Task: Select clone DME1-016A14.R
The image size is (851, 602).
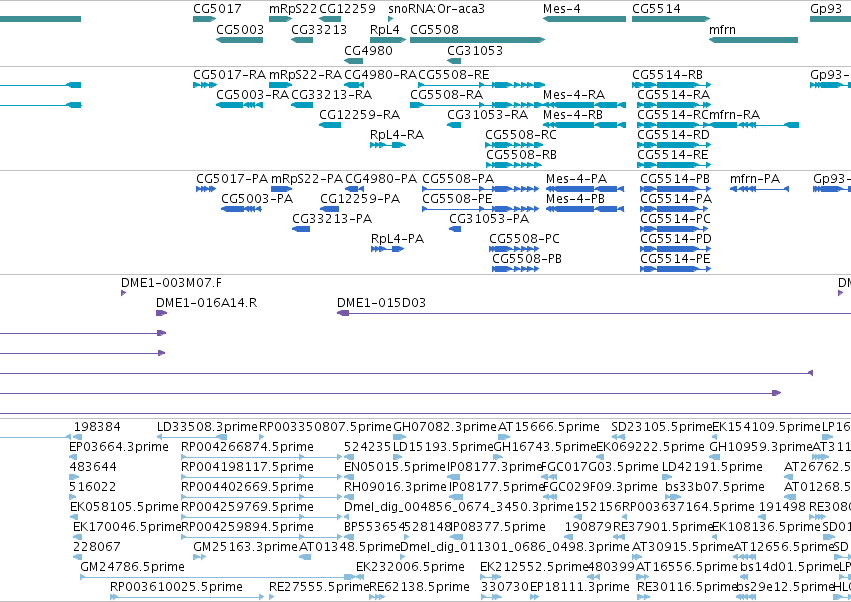Action: [x=161, y=313]
